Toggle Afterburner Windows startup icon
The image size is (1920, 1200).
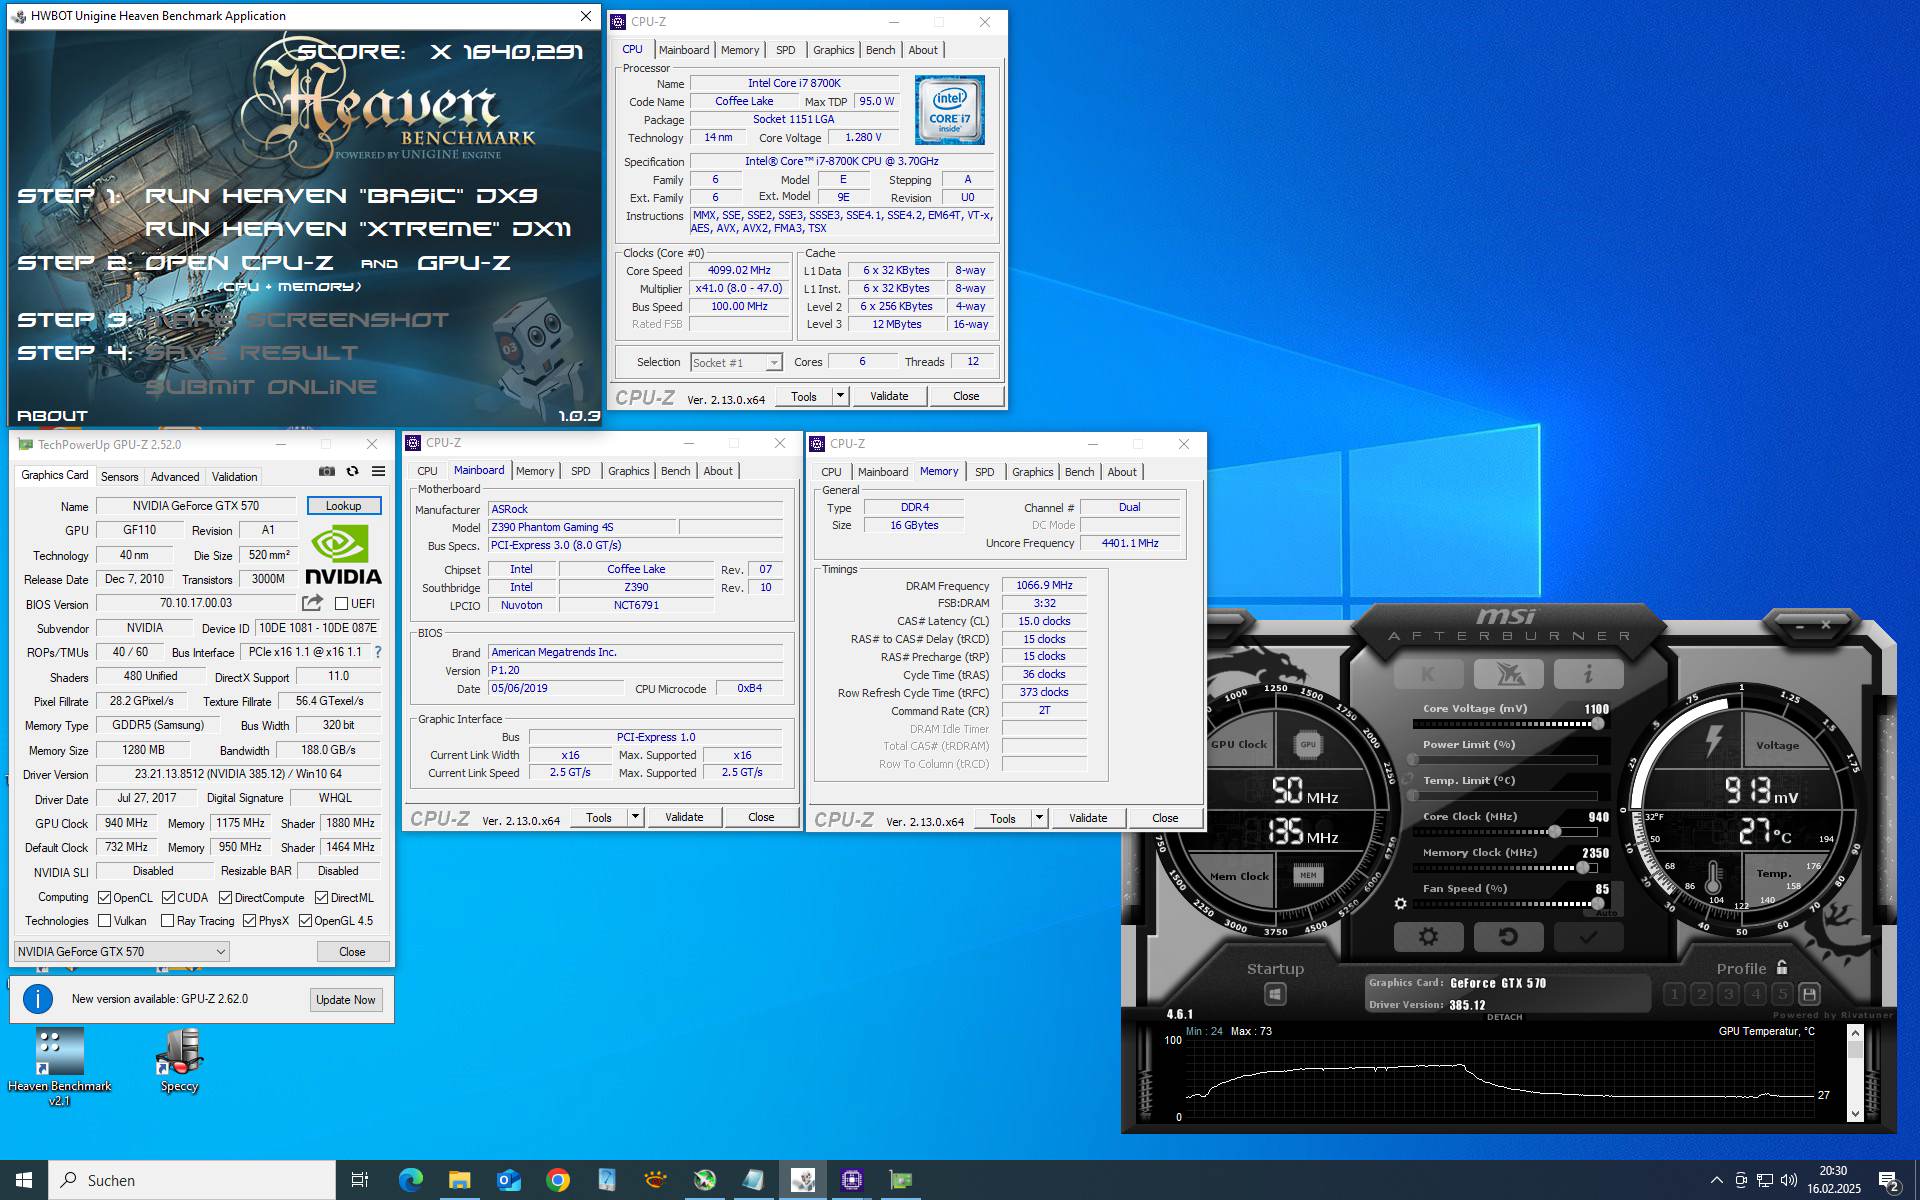(1275, 994)
